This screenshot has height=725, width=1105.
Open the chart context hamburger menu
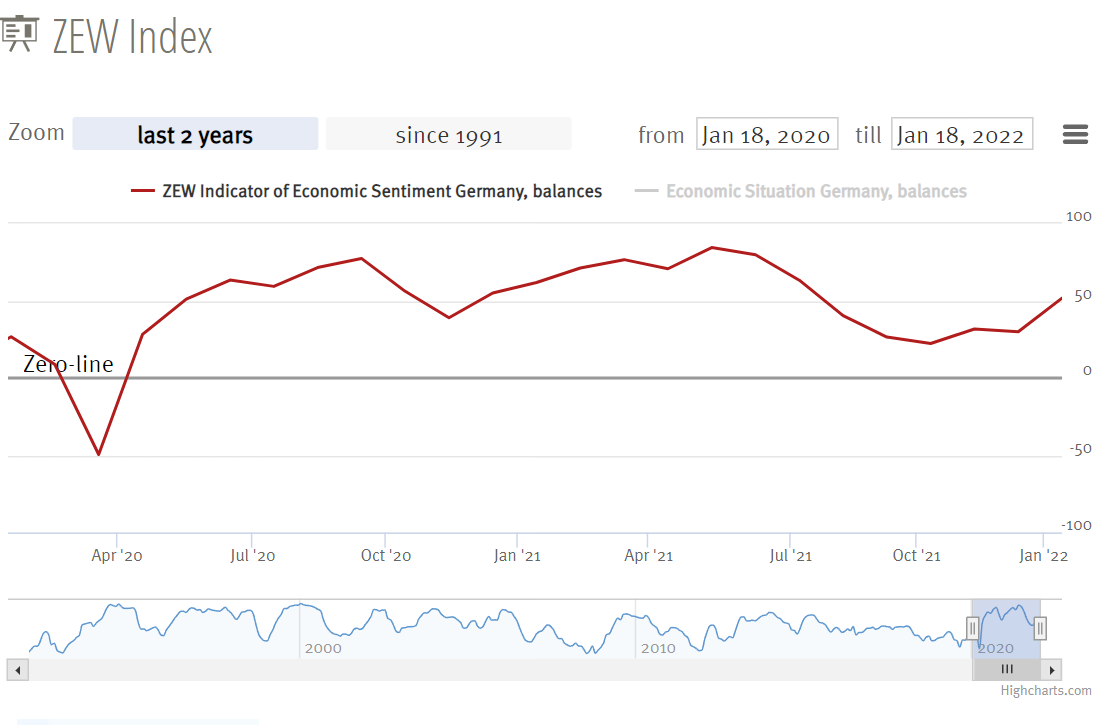(x=1075, y=135)
